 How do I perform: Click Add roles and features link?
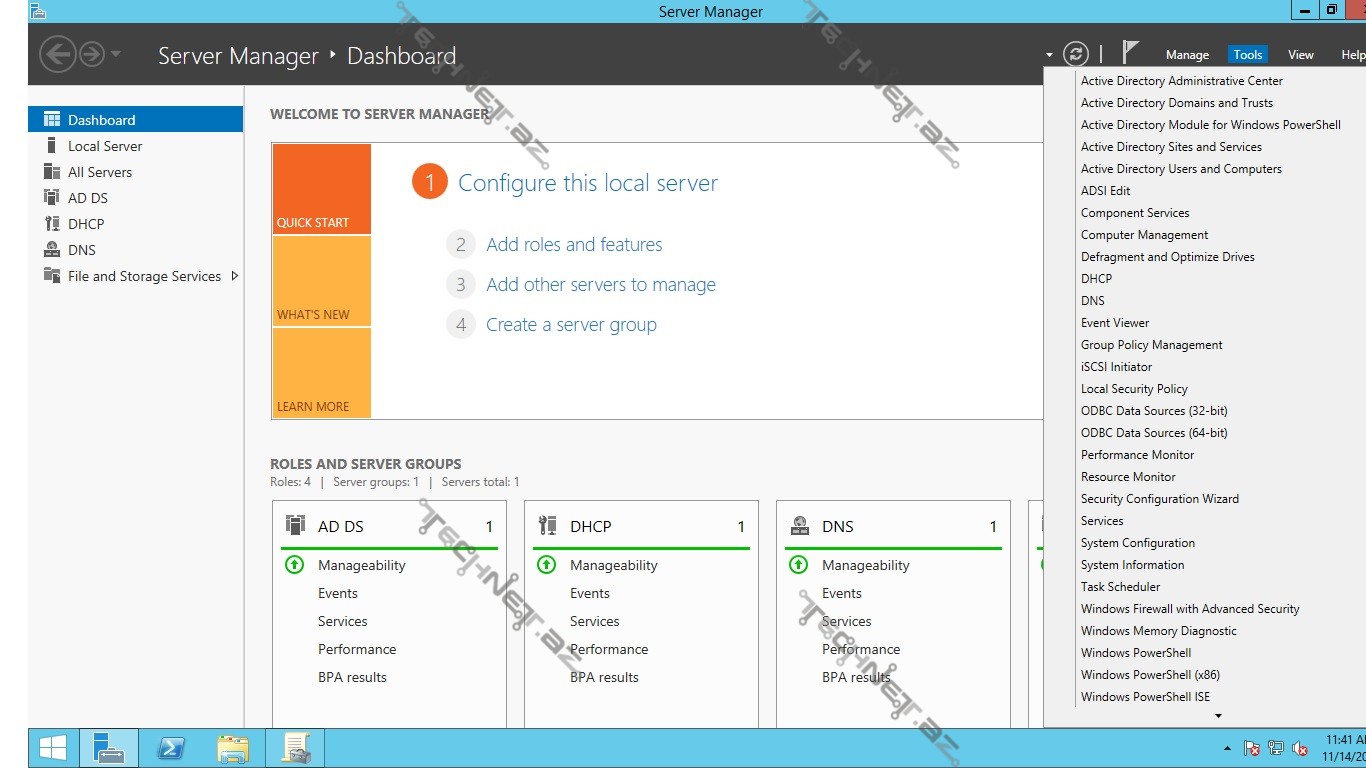click(x=574, y=245)
